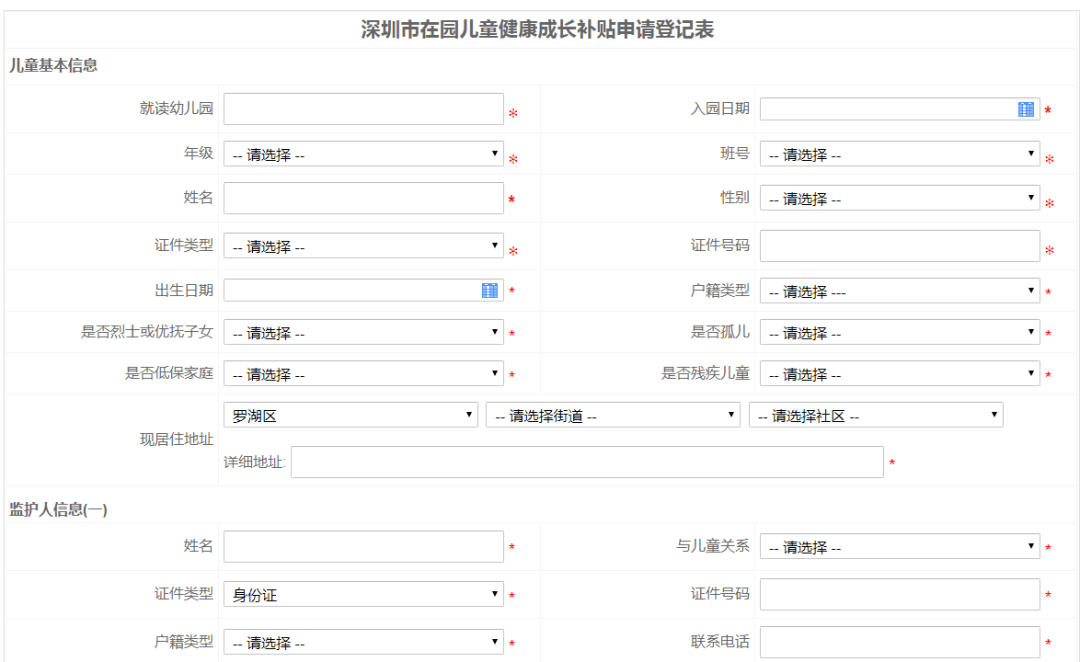Select a value in the 性别 dropdown
The image size is (1080, 662).
click(900, 198)
